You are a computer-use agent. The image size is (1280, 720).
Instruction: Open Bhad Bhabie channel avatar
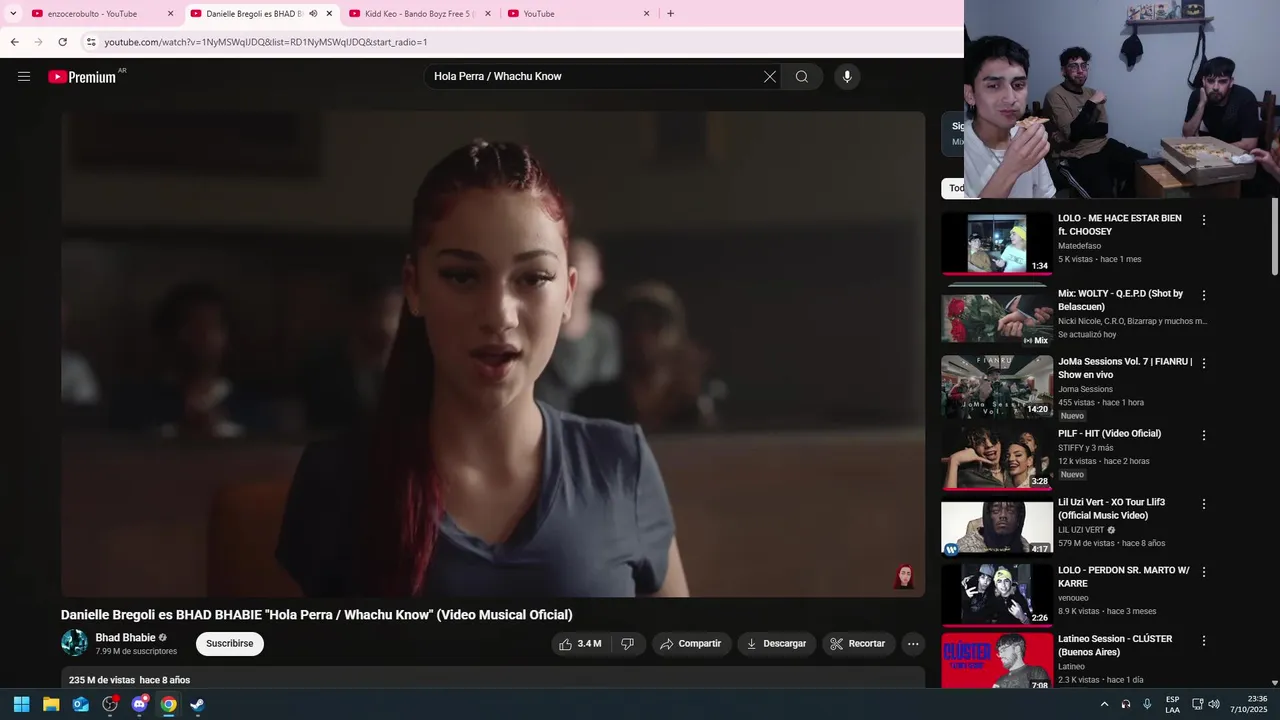coord(74,643)
